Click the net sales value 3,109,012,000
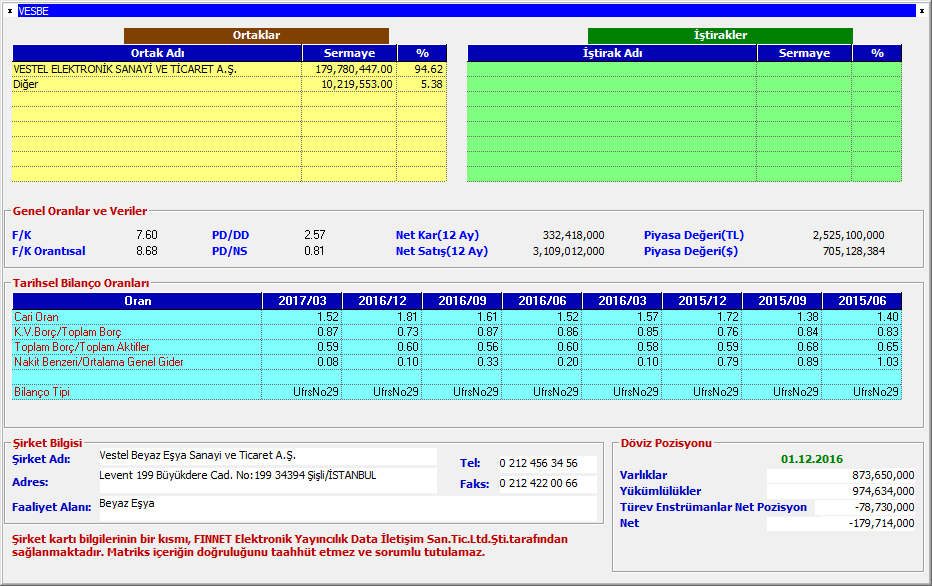 click(569, 251)
